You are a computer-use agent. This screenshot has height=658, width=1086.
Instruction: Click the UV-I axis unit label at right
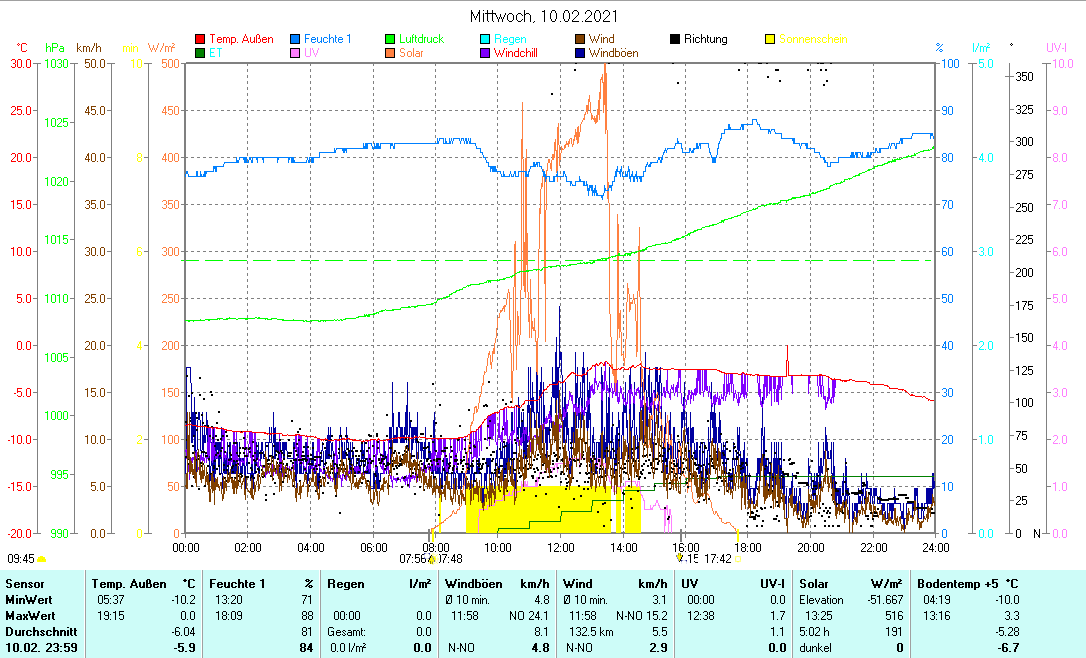point(1056,47)
